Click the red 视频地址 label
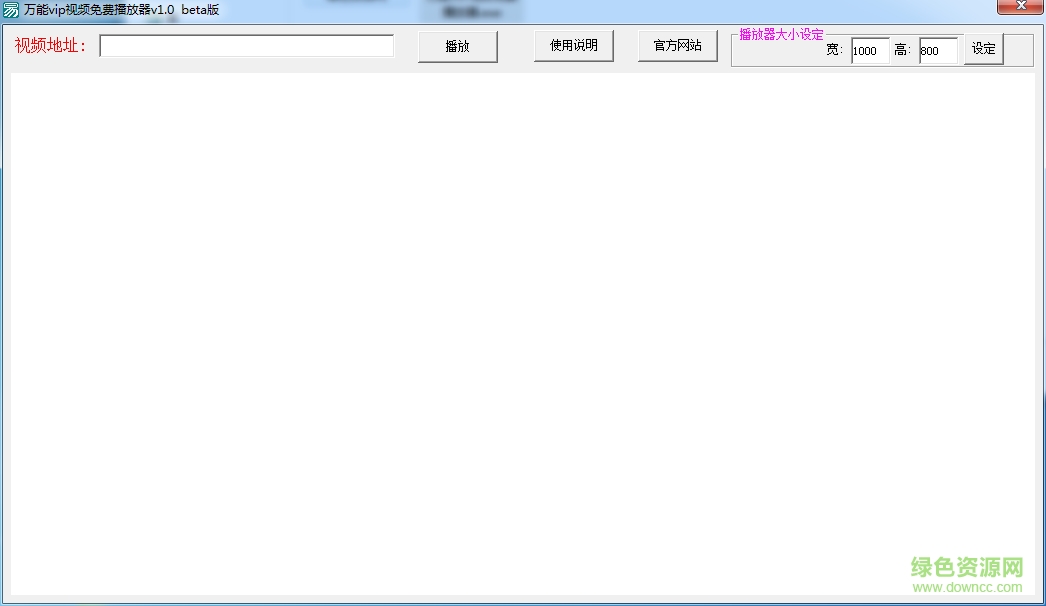The image size is (1046, 606). [52, 45]
